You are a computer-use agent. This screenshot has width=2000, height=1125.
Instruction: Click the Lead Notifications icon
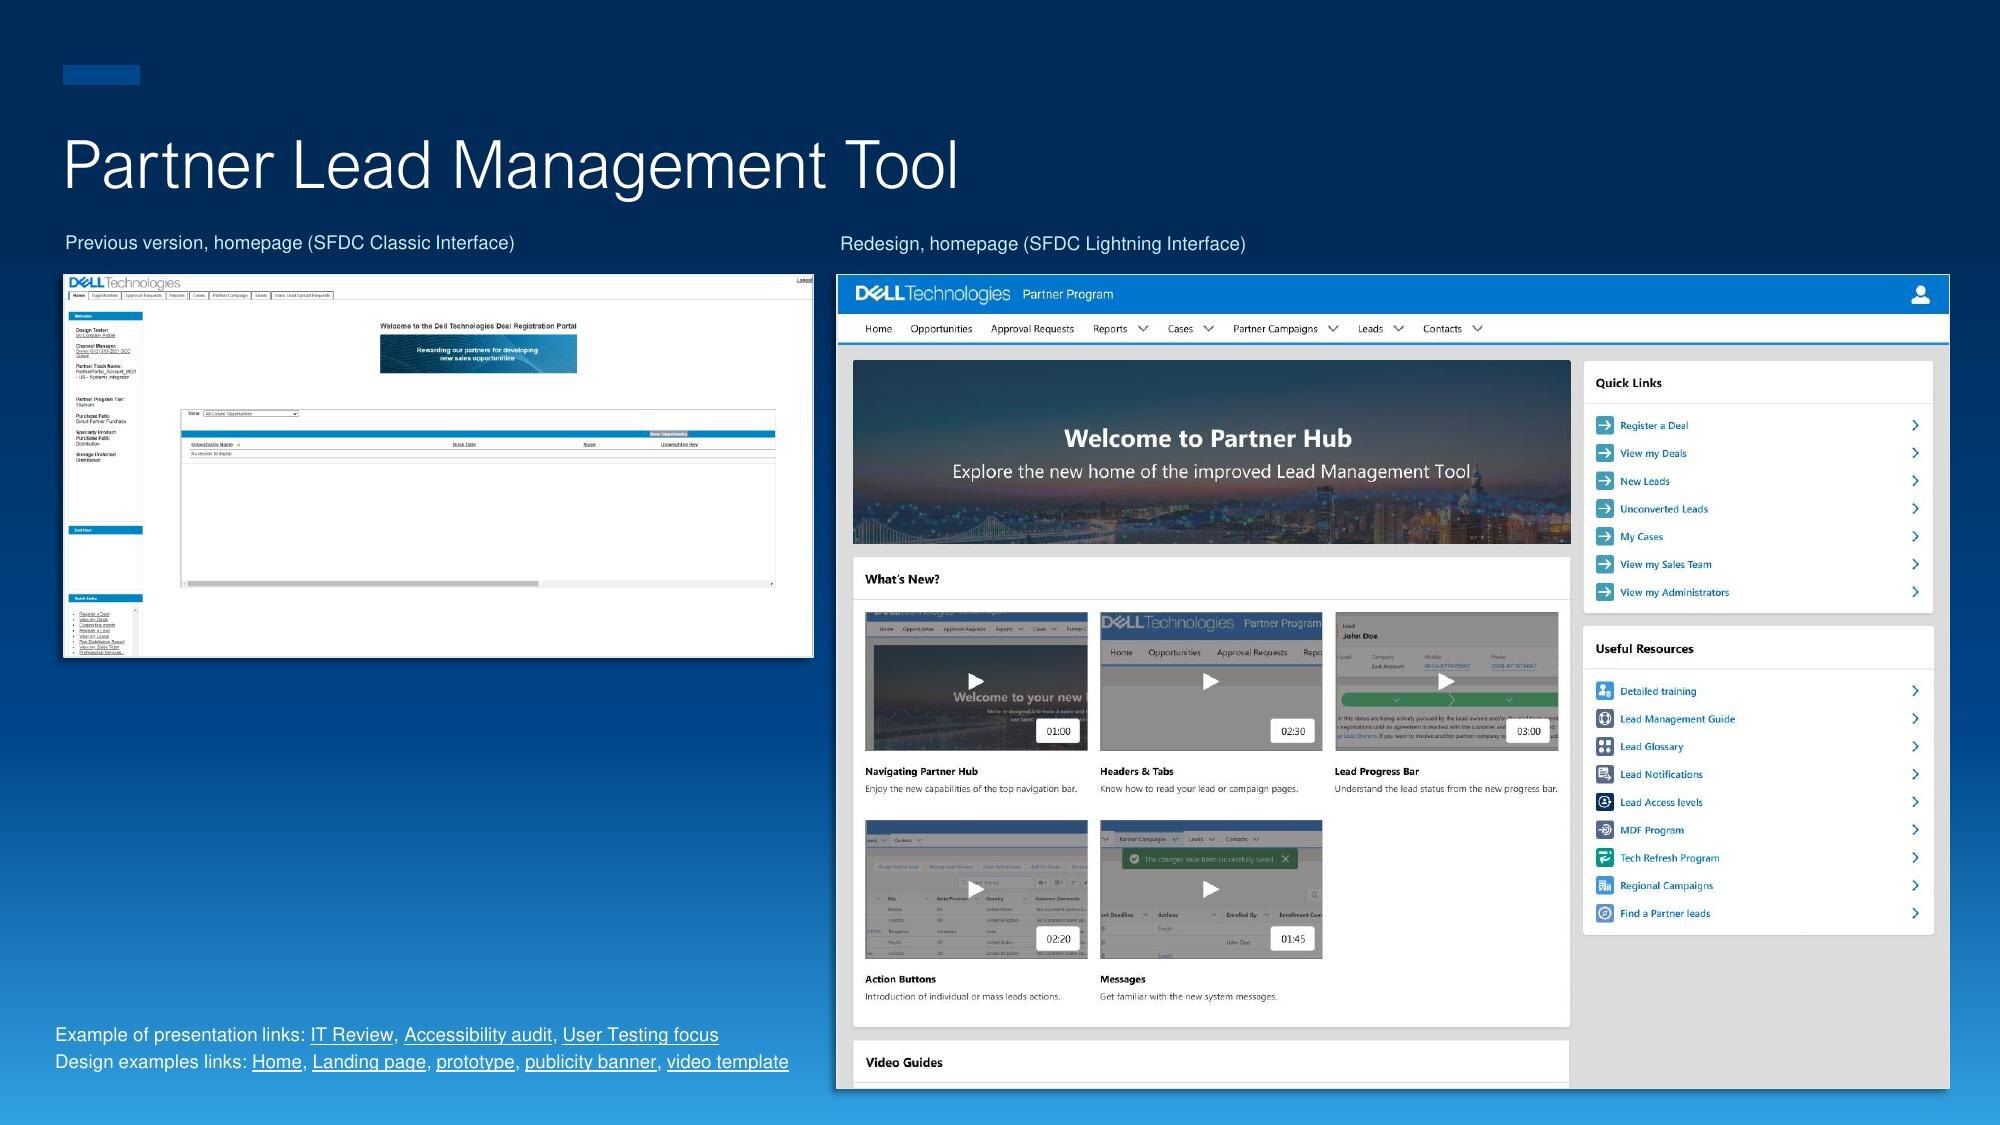[x=1605, y=774]
